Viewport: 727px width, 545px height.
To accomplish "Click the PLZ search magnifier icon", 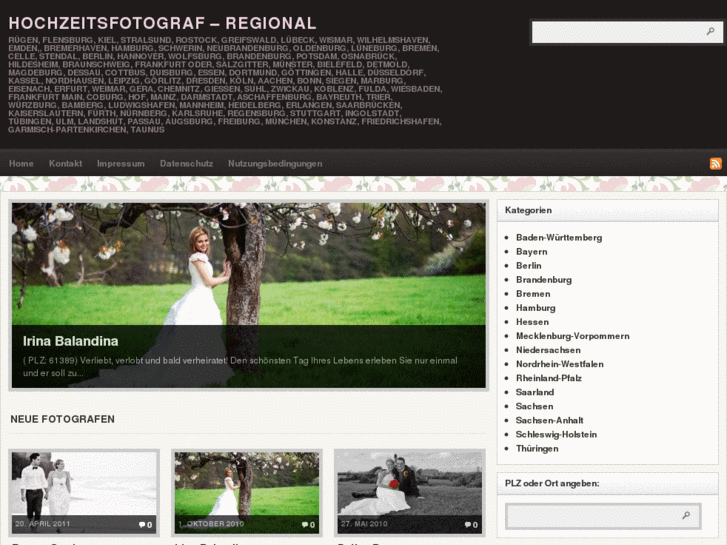I will point(686,515).
